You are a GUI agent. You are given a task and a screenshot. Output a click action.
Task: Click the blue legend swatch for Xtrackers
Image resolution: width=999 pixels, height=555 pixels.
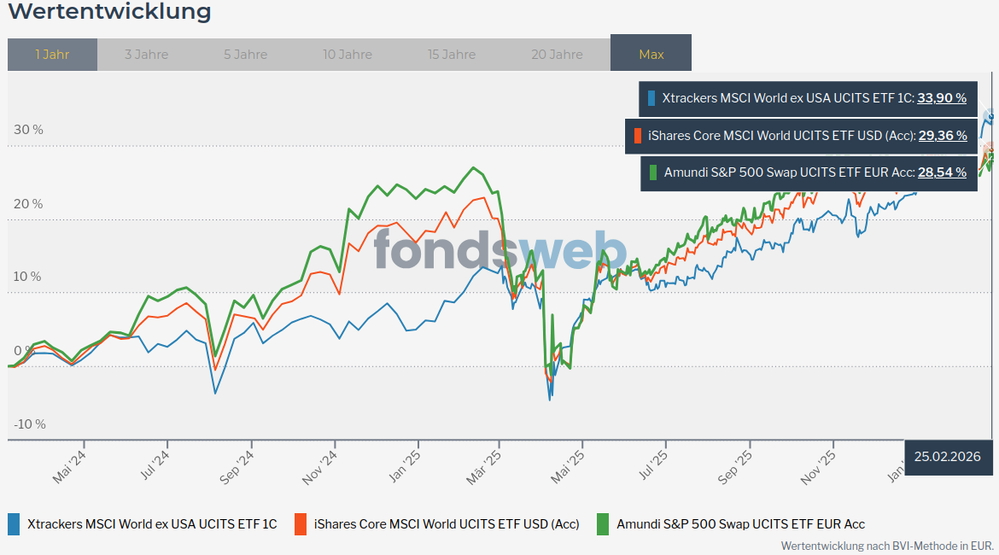click(13, 524)
